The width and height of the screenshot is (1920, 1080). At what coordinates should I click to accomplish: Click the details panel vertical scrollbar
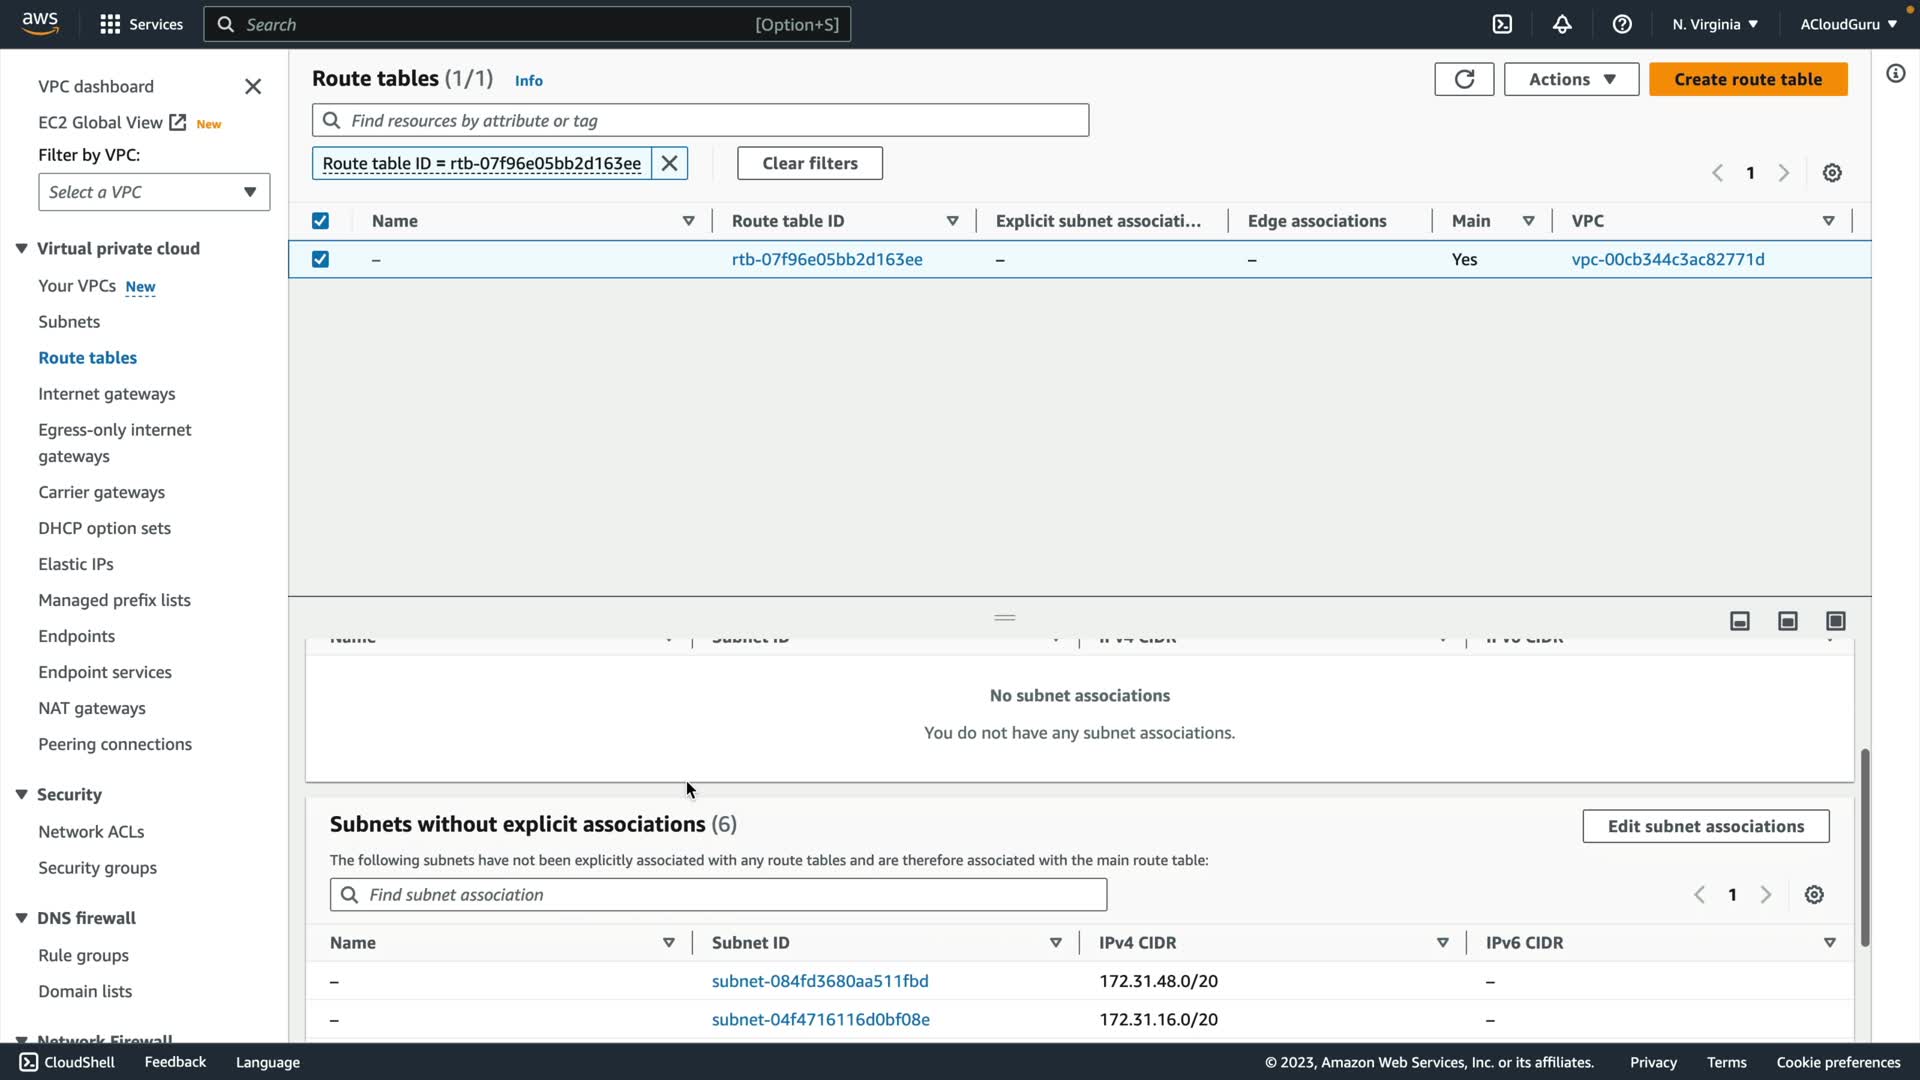tap(1864, 848)
